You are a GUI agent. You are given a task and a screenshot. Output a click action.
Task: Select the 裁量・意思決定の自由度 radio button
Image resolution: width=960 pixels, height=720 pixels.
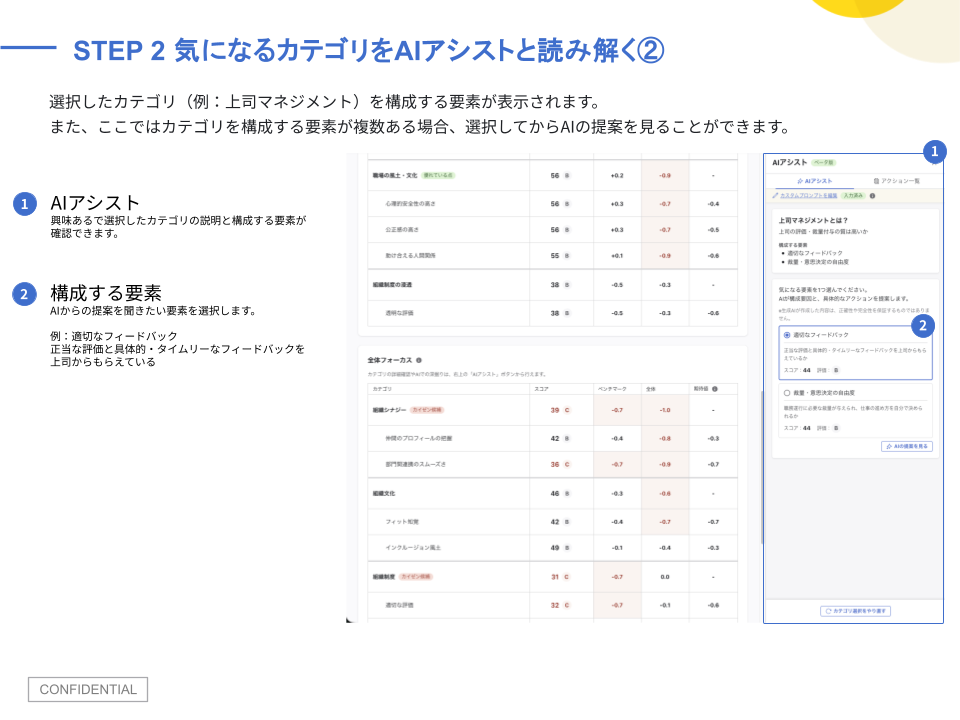click(x=787, y=393)
